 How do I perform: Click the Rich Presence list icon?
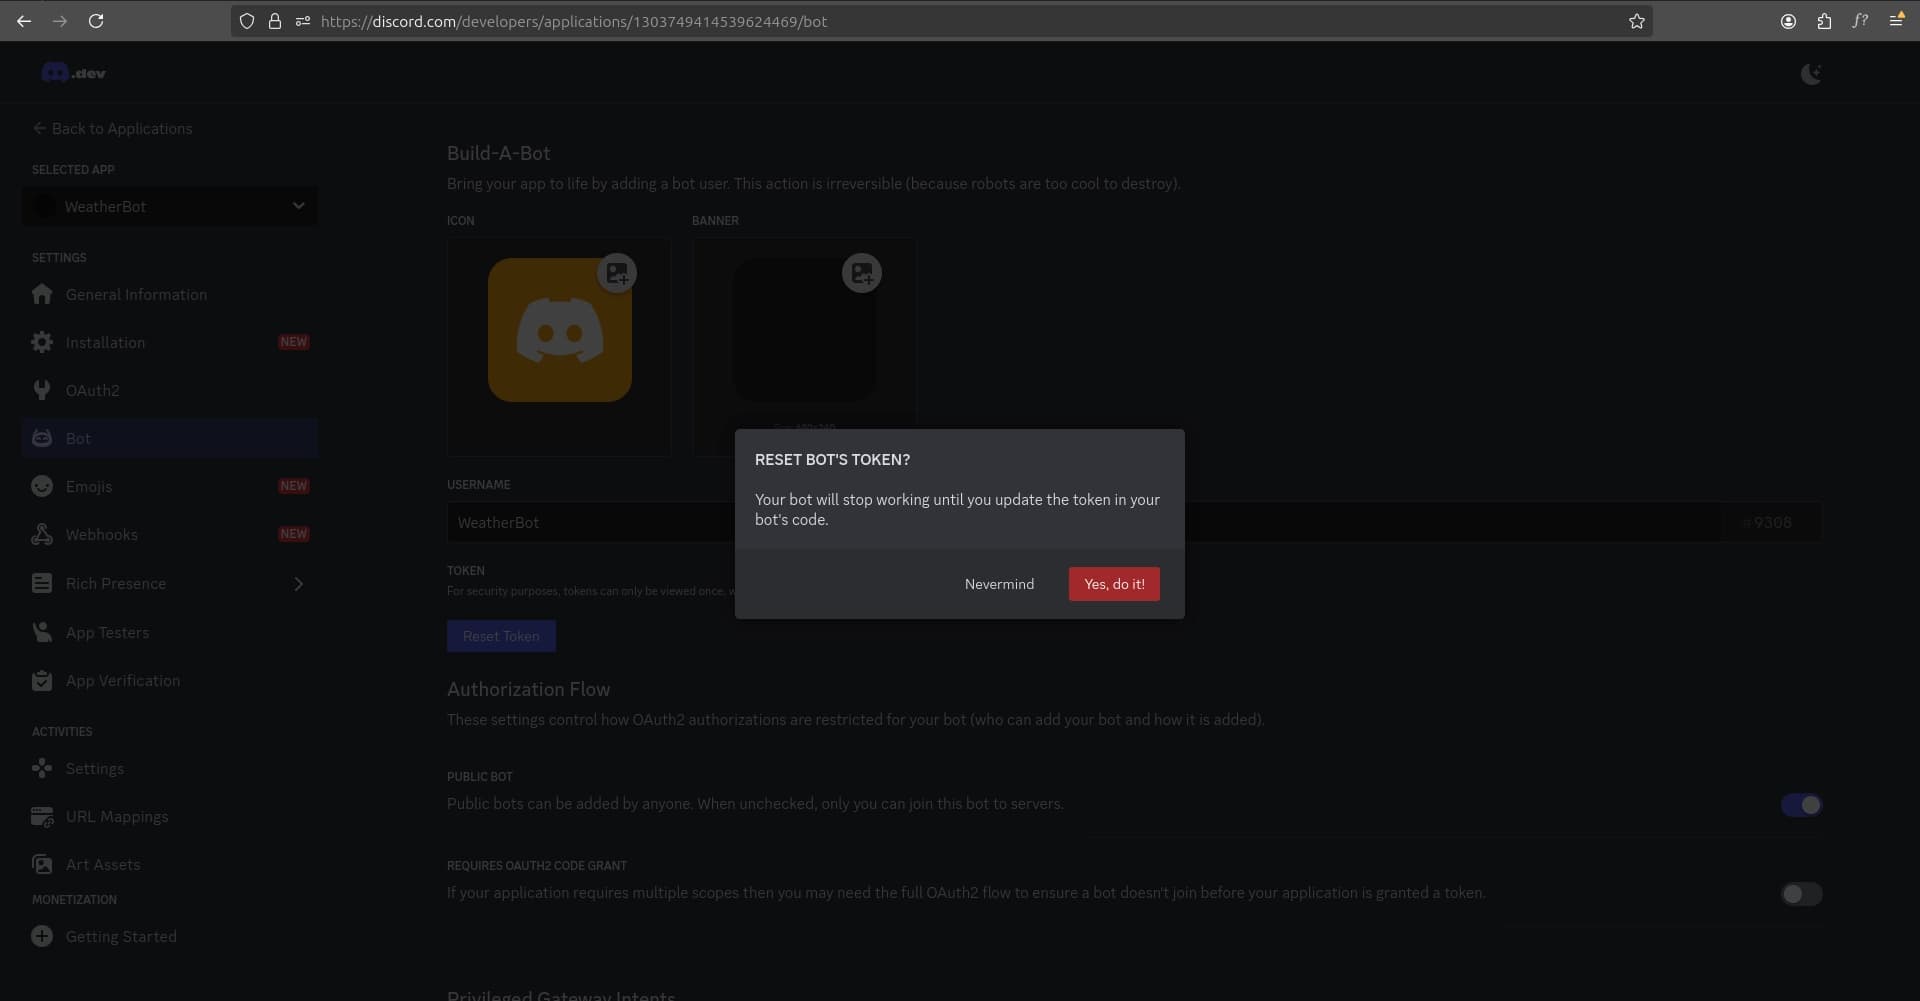[x=42, y=583]
